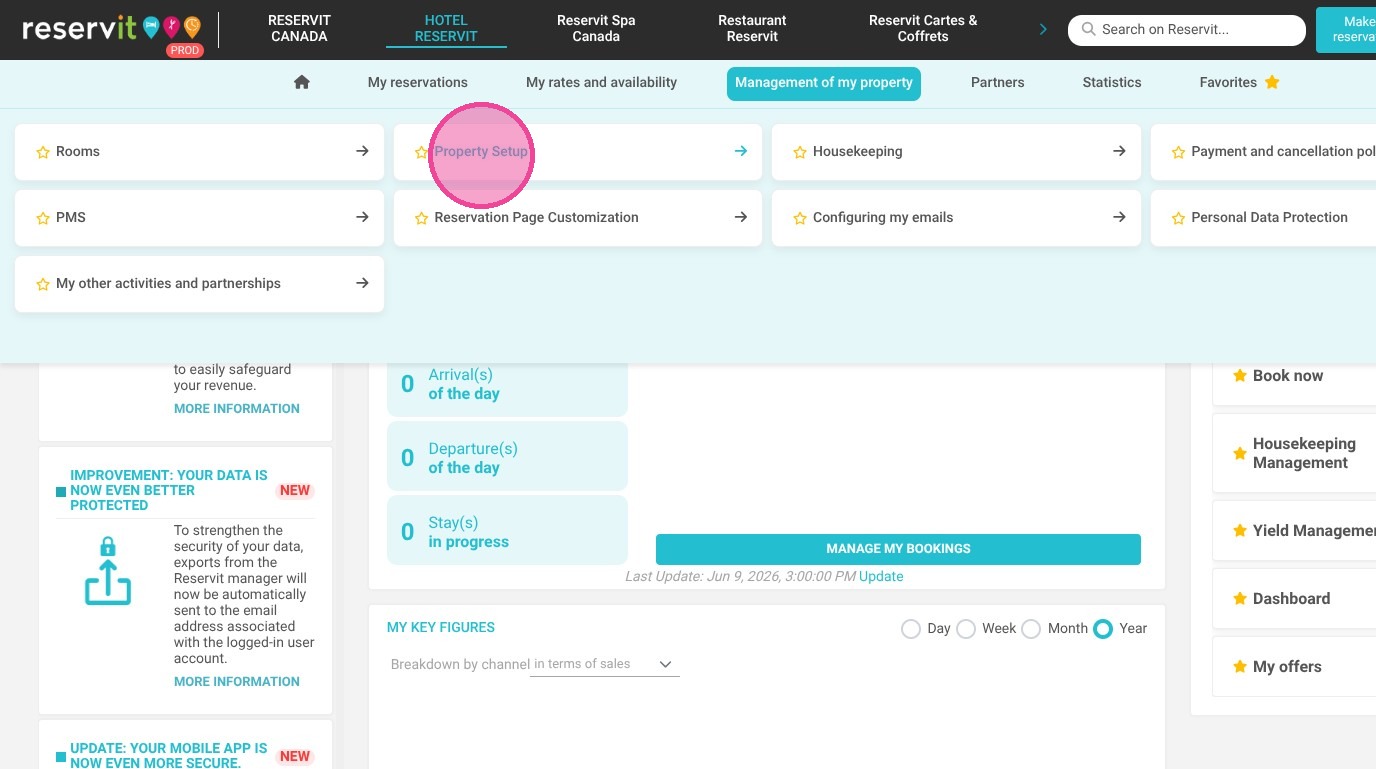Viewport: 1376px width, 769px height.
Task: Star the Property Setup card
Action: coord(421,152)
